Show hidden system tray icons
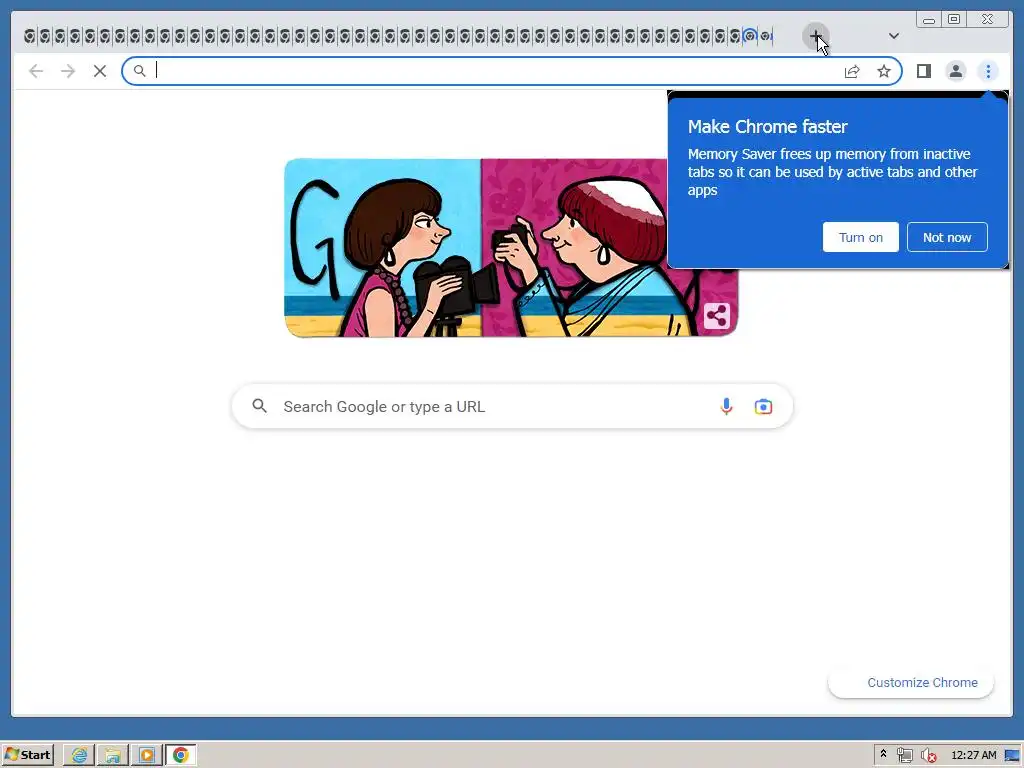 pyautogui.click(x=884, y=754)
